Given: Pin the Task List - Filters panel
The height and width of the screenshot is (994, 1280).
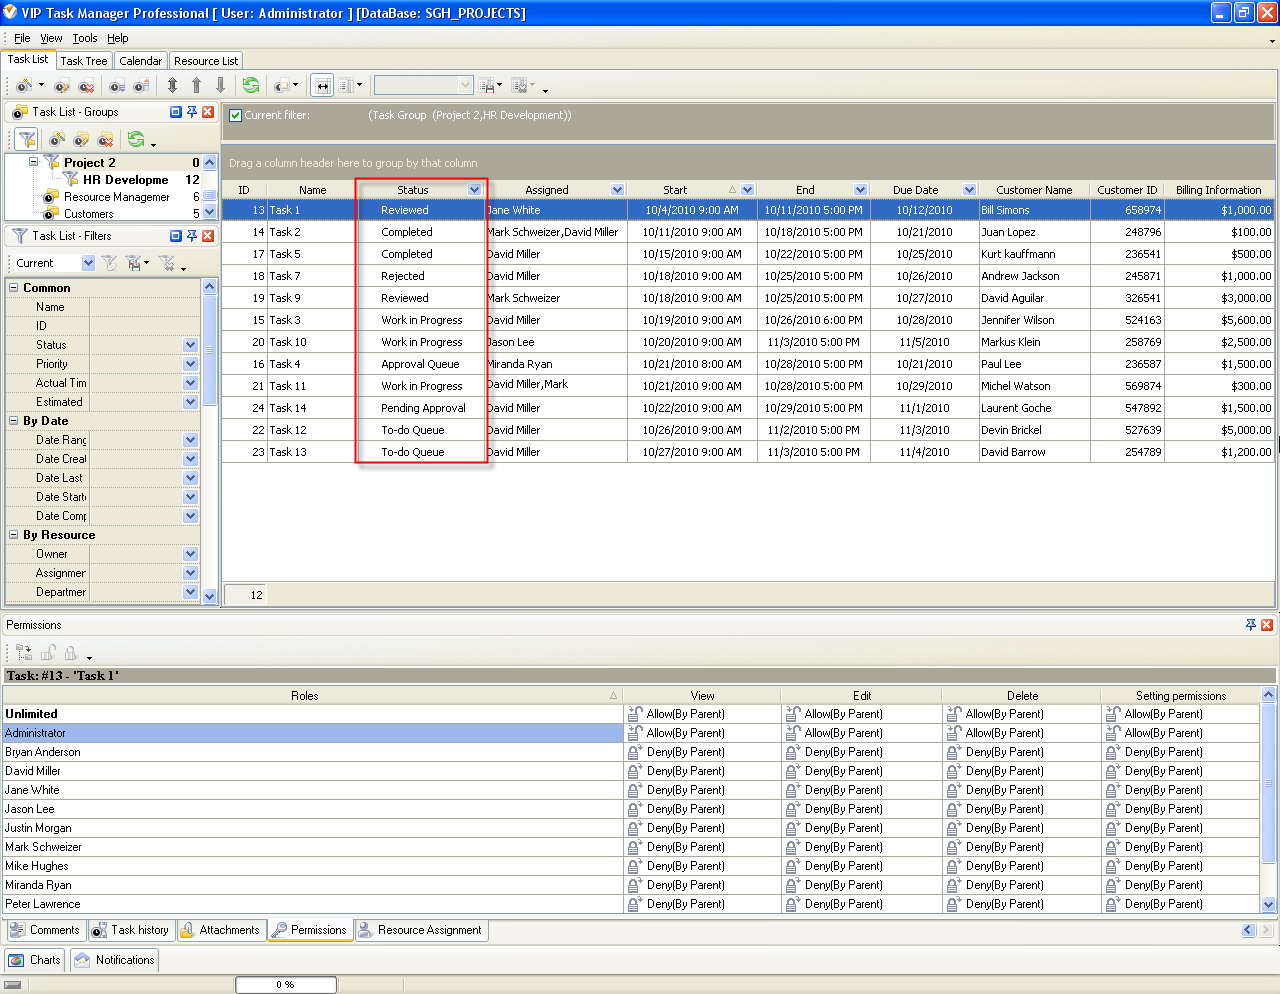Looking at the screenshot, I should [x=192, y=236].
